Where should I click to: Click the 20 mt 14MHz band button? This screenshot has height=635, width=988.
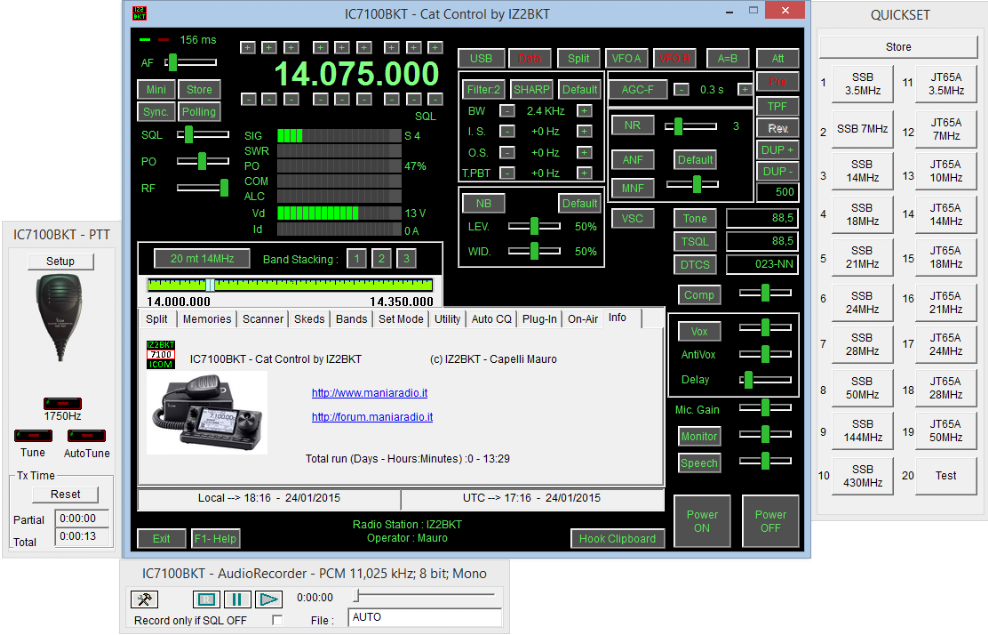(202, 259)
